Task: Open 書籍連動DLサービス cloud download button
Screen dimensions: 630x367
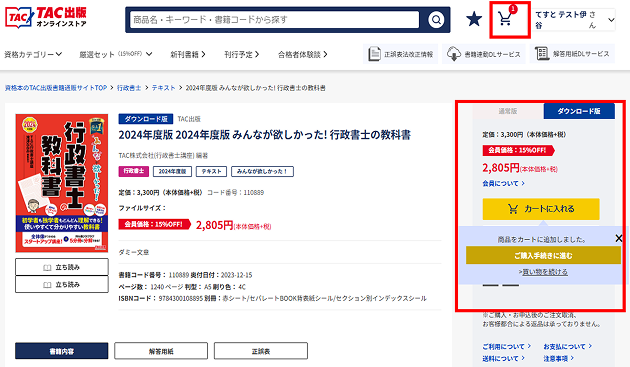Action: 484,54
